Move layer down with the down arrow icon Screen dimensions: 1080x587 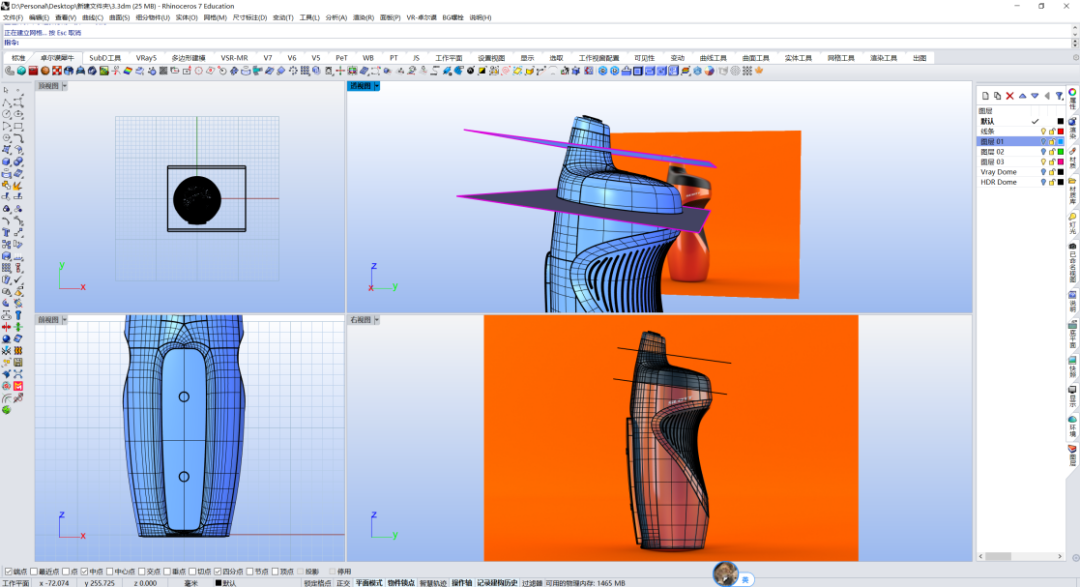(x=1035, y=96)
